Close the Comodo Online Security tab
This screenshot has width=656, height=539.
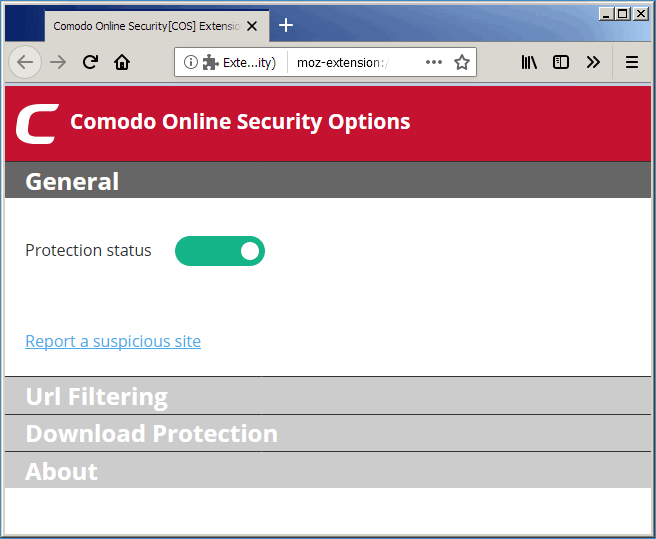tap(252, 26)
